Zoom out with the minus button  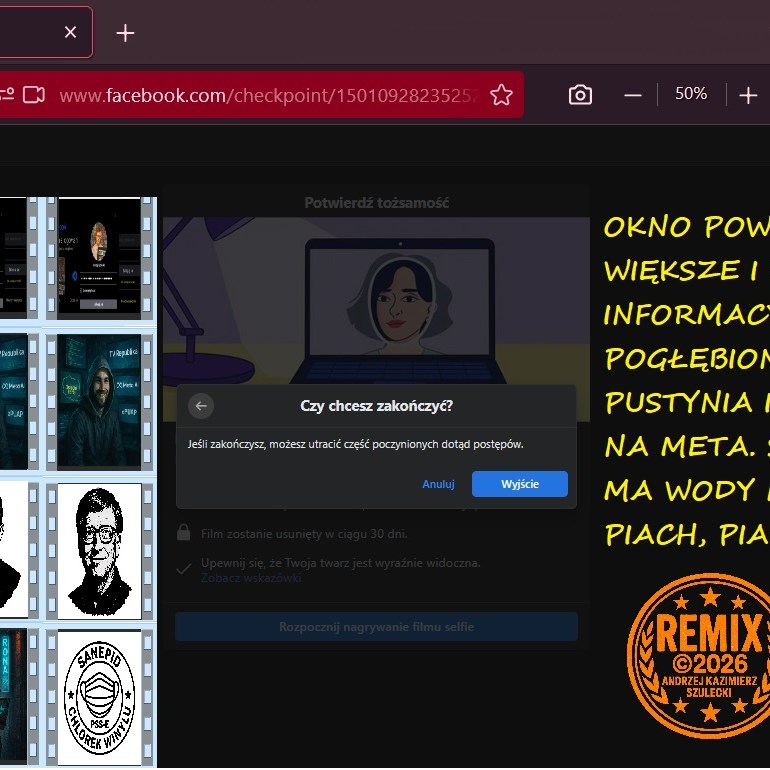pyautogui.click(x=632, y=95)
